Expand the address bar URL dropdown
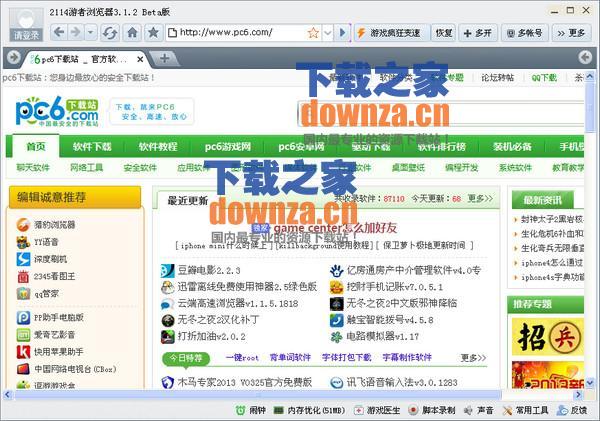Image resolution: width=600 pixels, height=421 pixels. [328, 33]
